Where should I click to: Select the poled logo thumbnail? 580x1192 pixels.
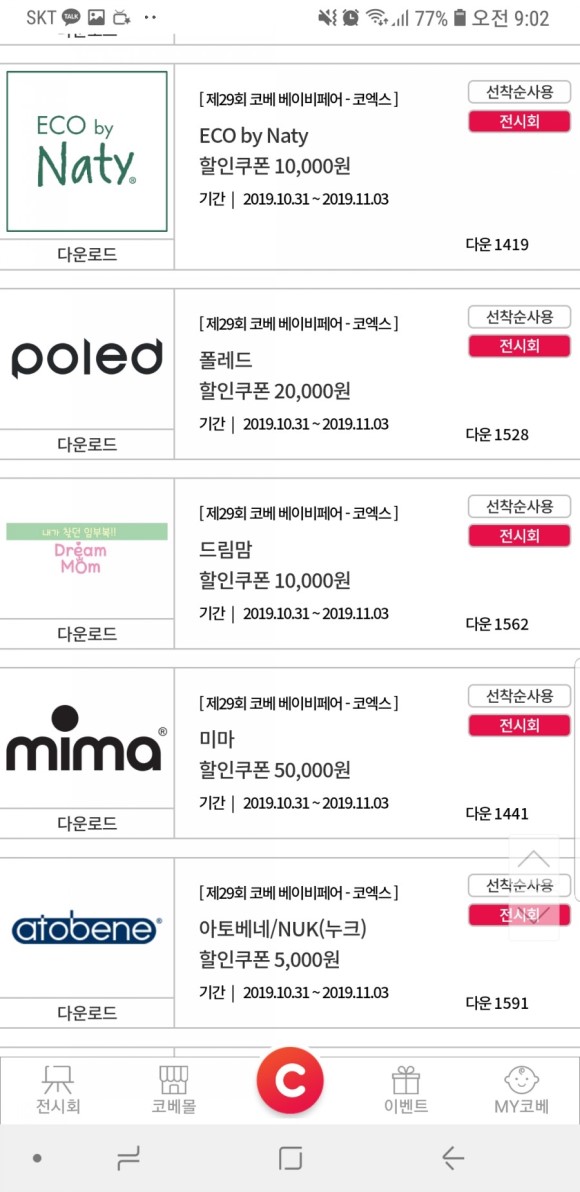[x=86, y=357]
